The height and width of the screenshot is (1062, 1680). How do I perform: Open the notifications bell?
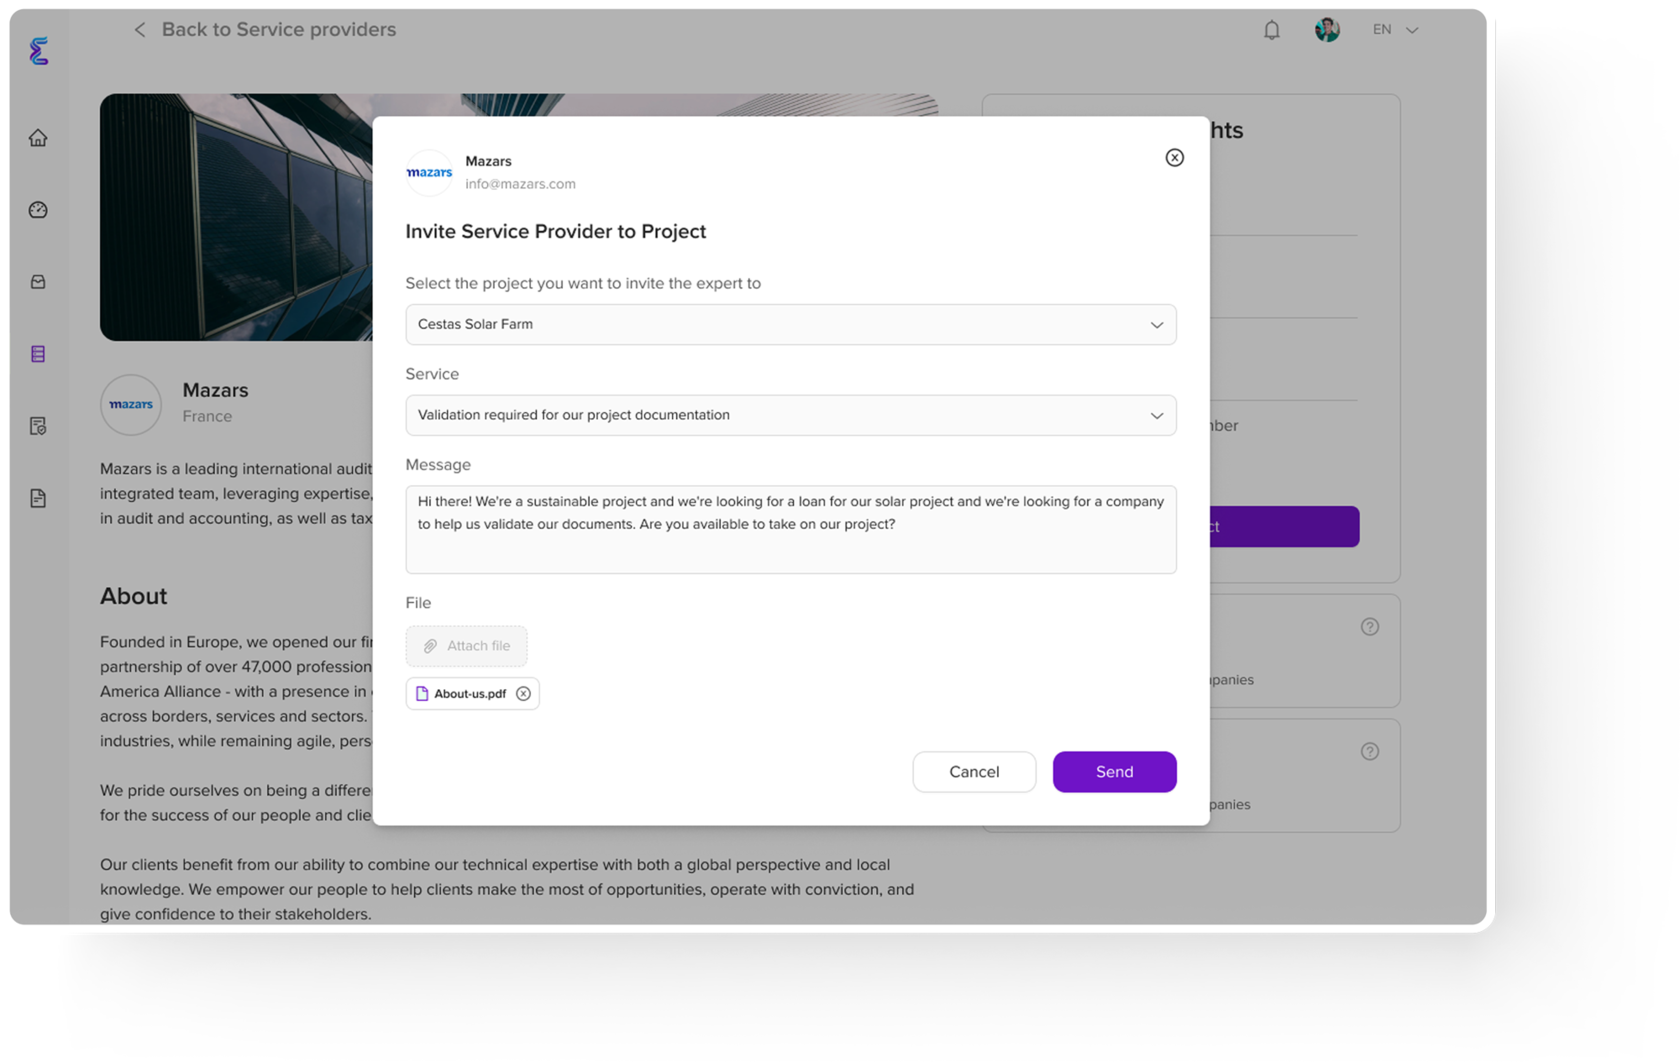point(1271,30)
